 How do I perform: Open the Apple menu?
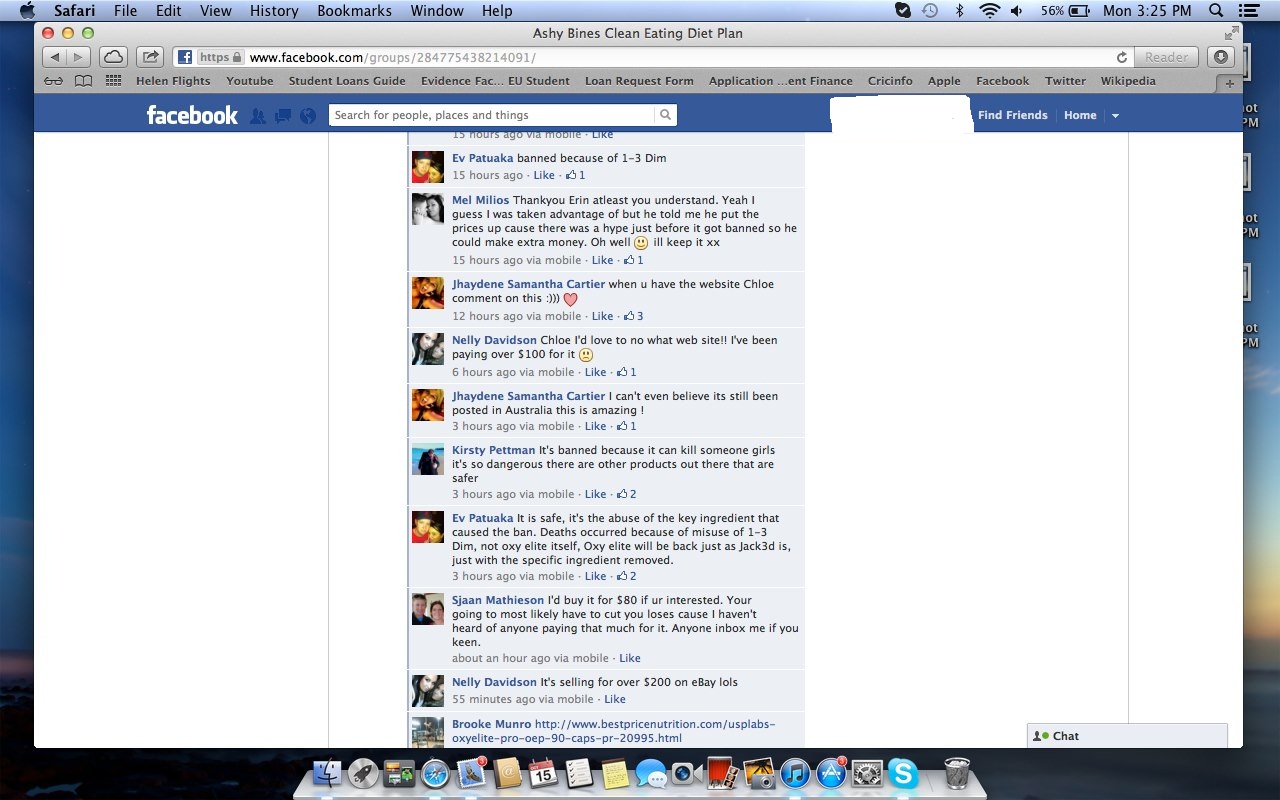pos(27,11)
